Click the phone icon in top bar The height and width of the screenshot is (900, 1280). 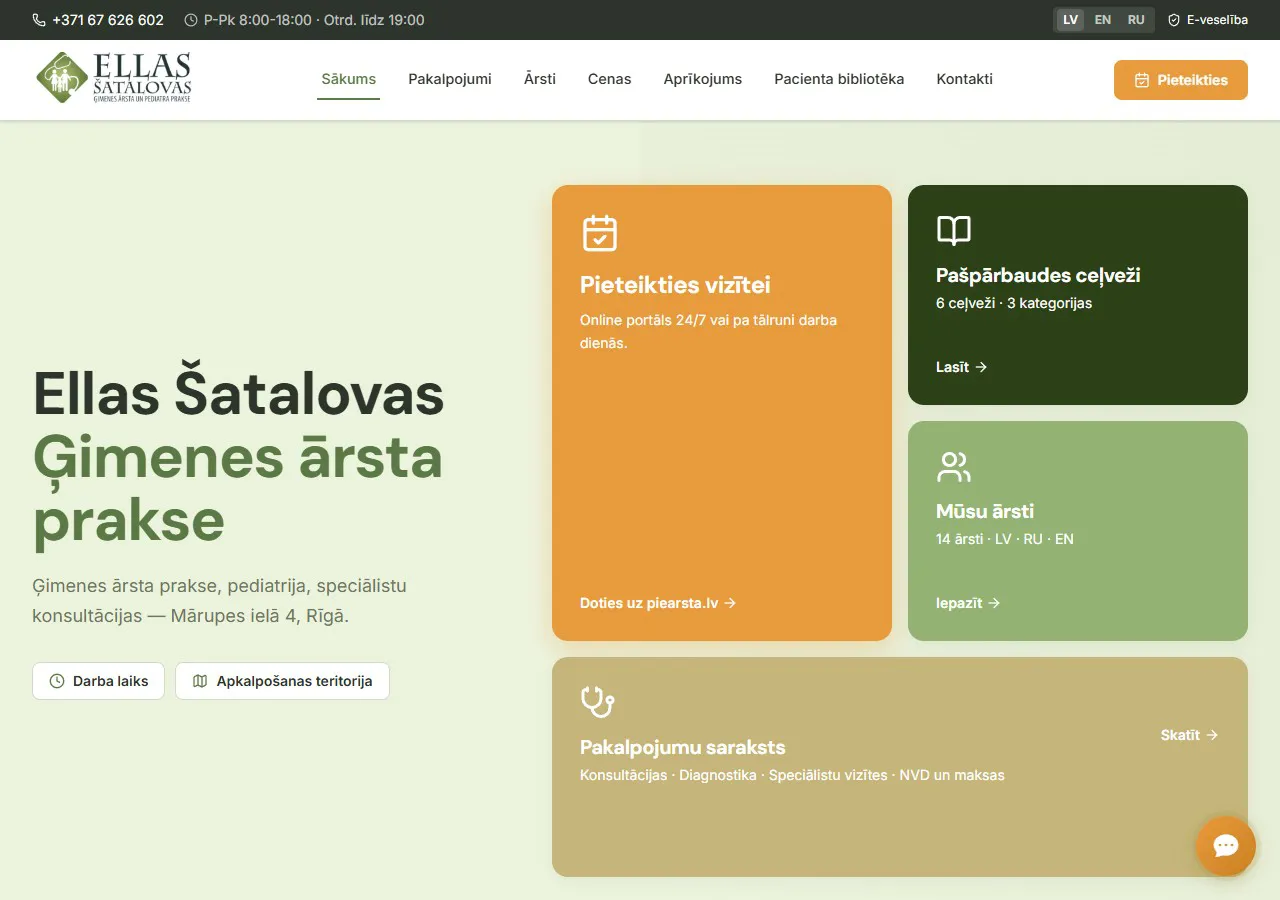[x=39, y=20]
